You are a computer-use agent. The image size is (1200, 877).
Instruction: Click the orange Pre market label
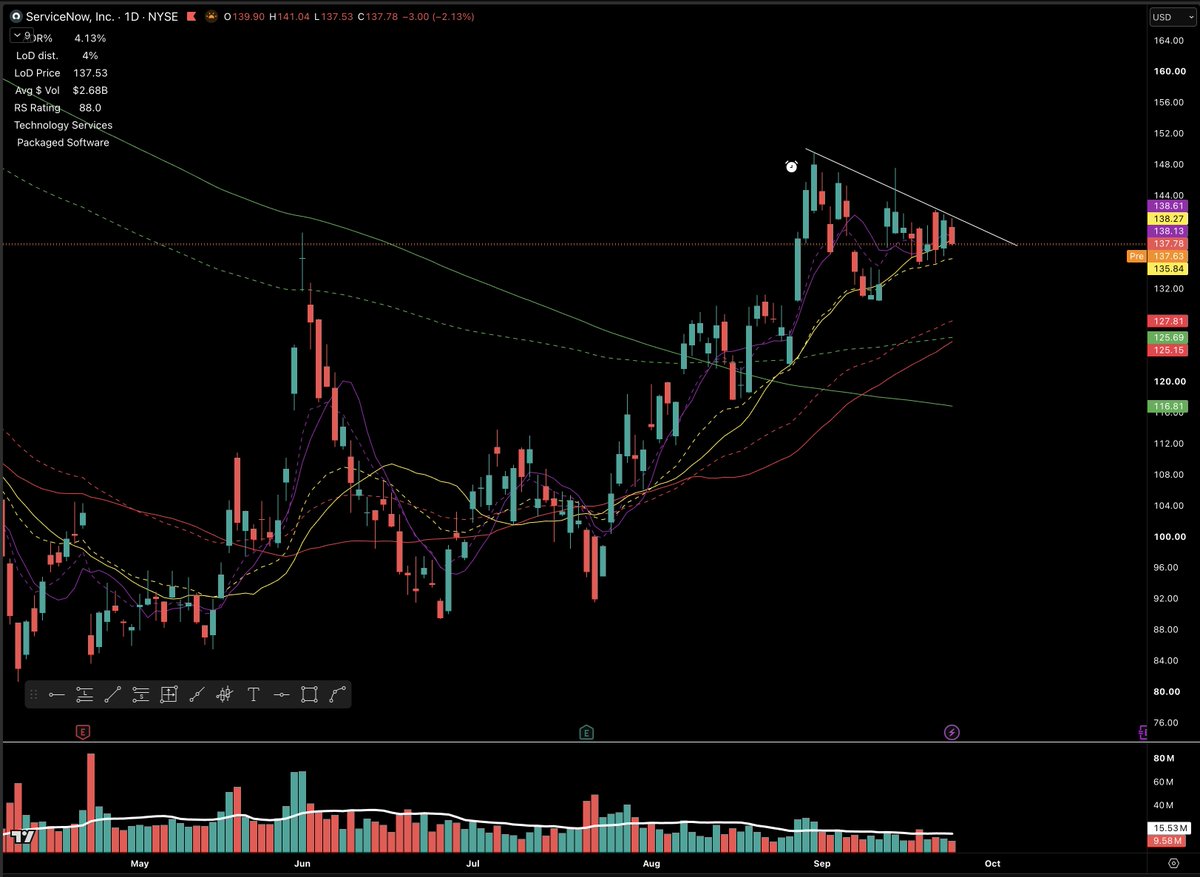point(1136,257)
